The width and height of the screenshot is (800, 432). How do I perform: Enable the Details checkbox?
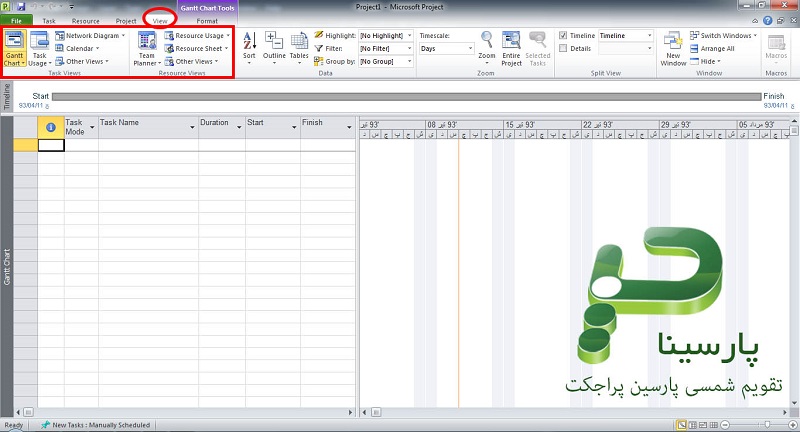563,48
